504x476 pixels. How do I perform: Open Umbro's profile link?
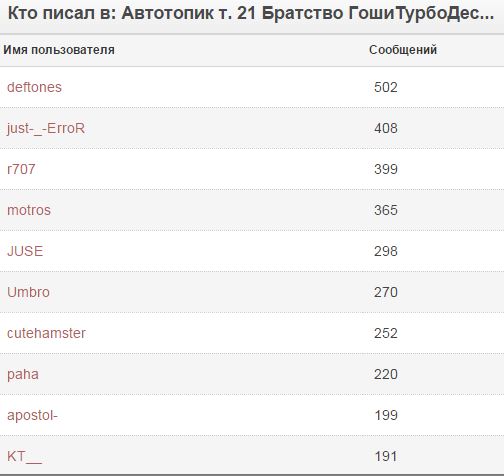coord(28,292)
